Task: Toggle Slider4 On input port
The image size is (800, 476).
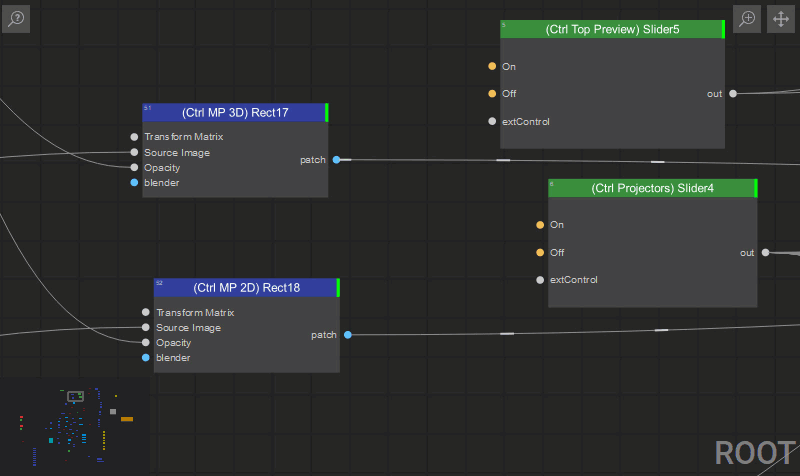Action: pos(540,224)
